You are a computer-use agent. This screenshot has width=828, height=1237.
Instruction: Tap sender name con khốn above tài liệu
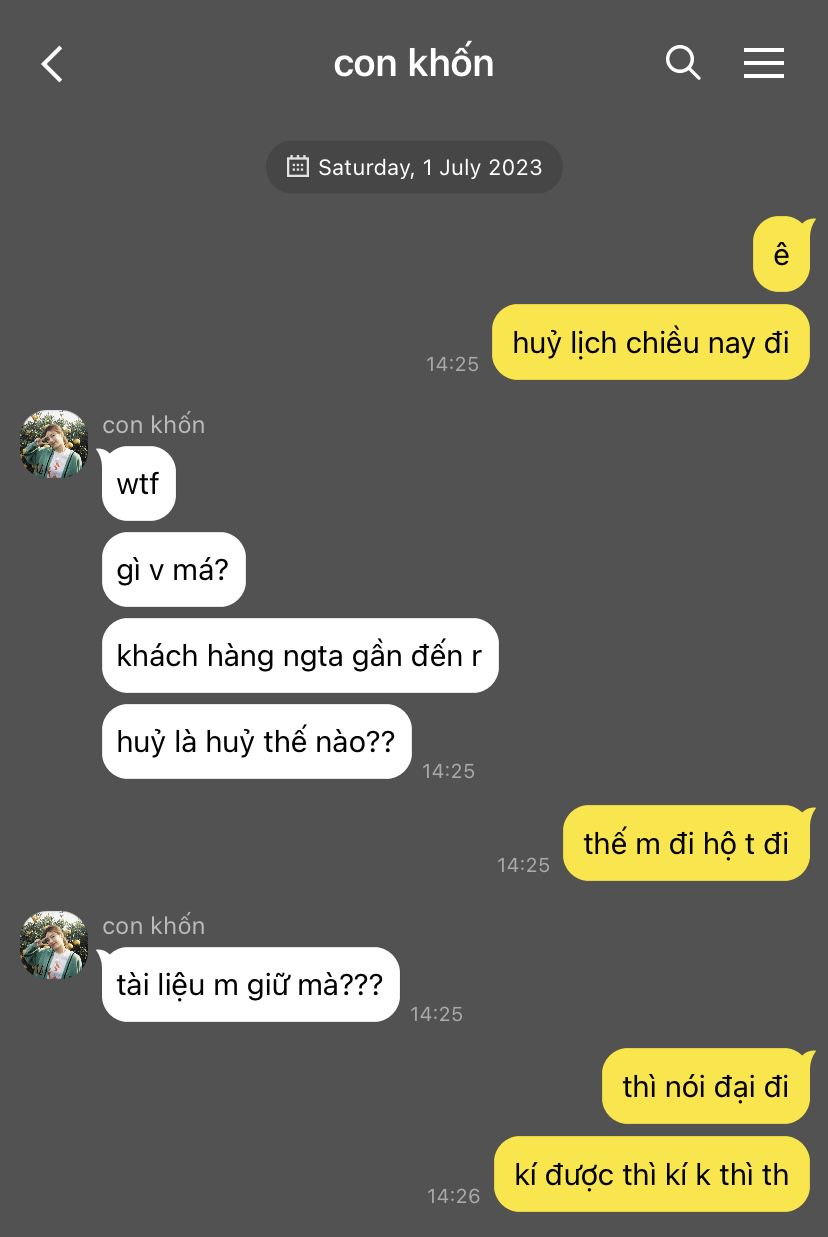point(154,926)
